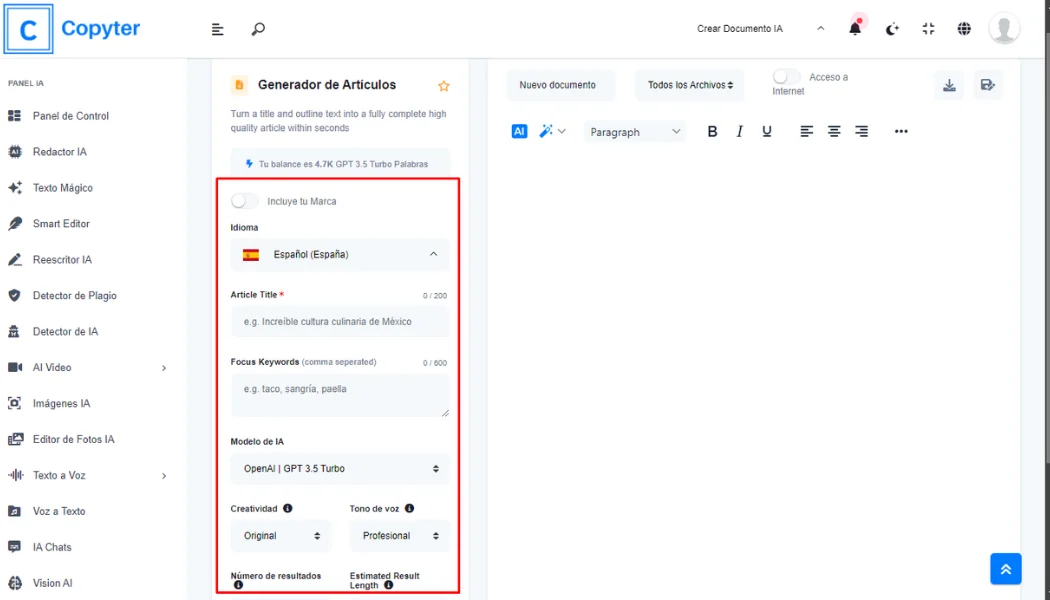Open the Idioma Español dropdown

[x=340, y=253]
